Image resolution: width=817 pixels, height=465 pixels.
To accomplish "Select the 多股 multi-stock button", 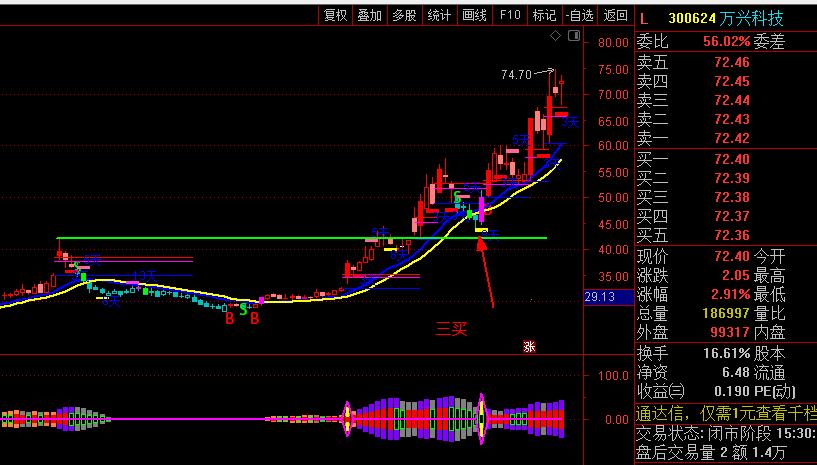I will (404, 15).
